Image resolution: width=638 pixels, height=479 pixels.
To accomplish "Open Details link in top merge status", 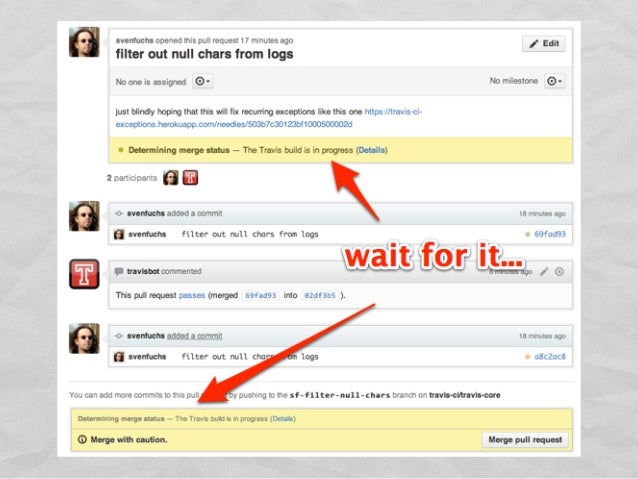I will [x=371, y=150].
